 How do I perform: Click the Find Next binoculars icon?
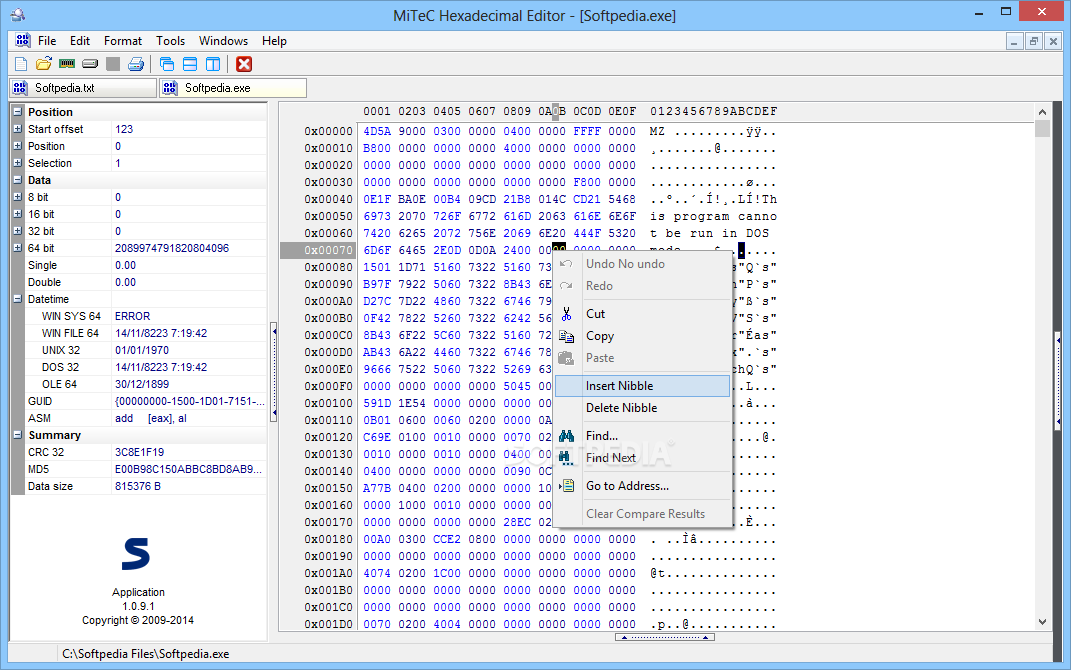coord(566,458)
